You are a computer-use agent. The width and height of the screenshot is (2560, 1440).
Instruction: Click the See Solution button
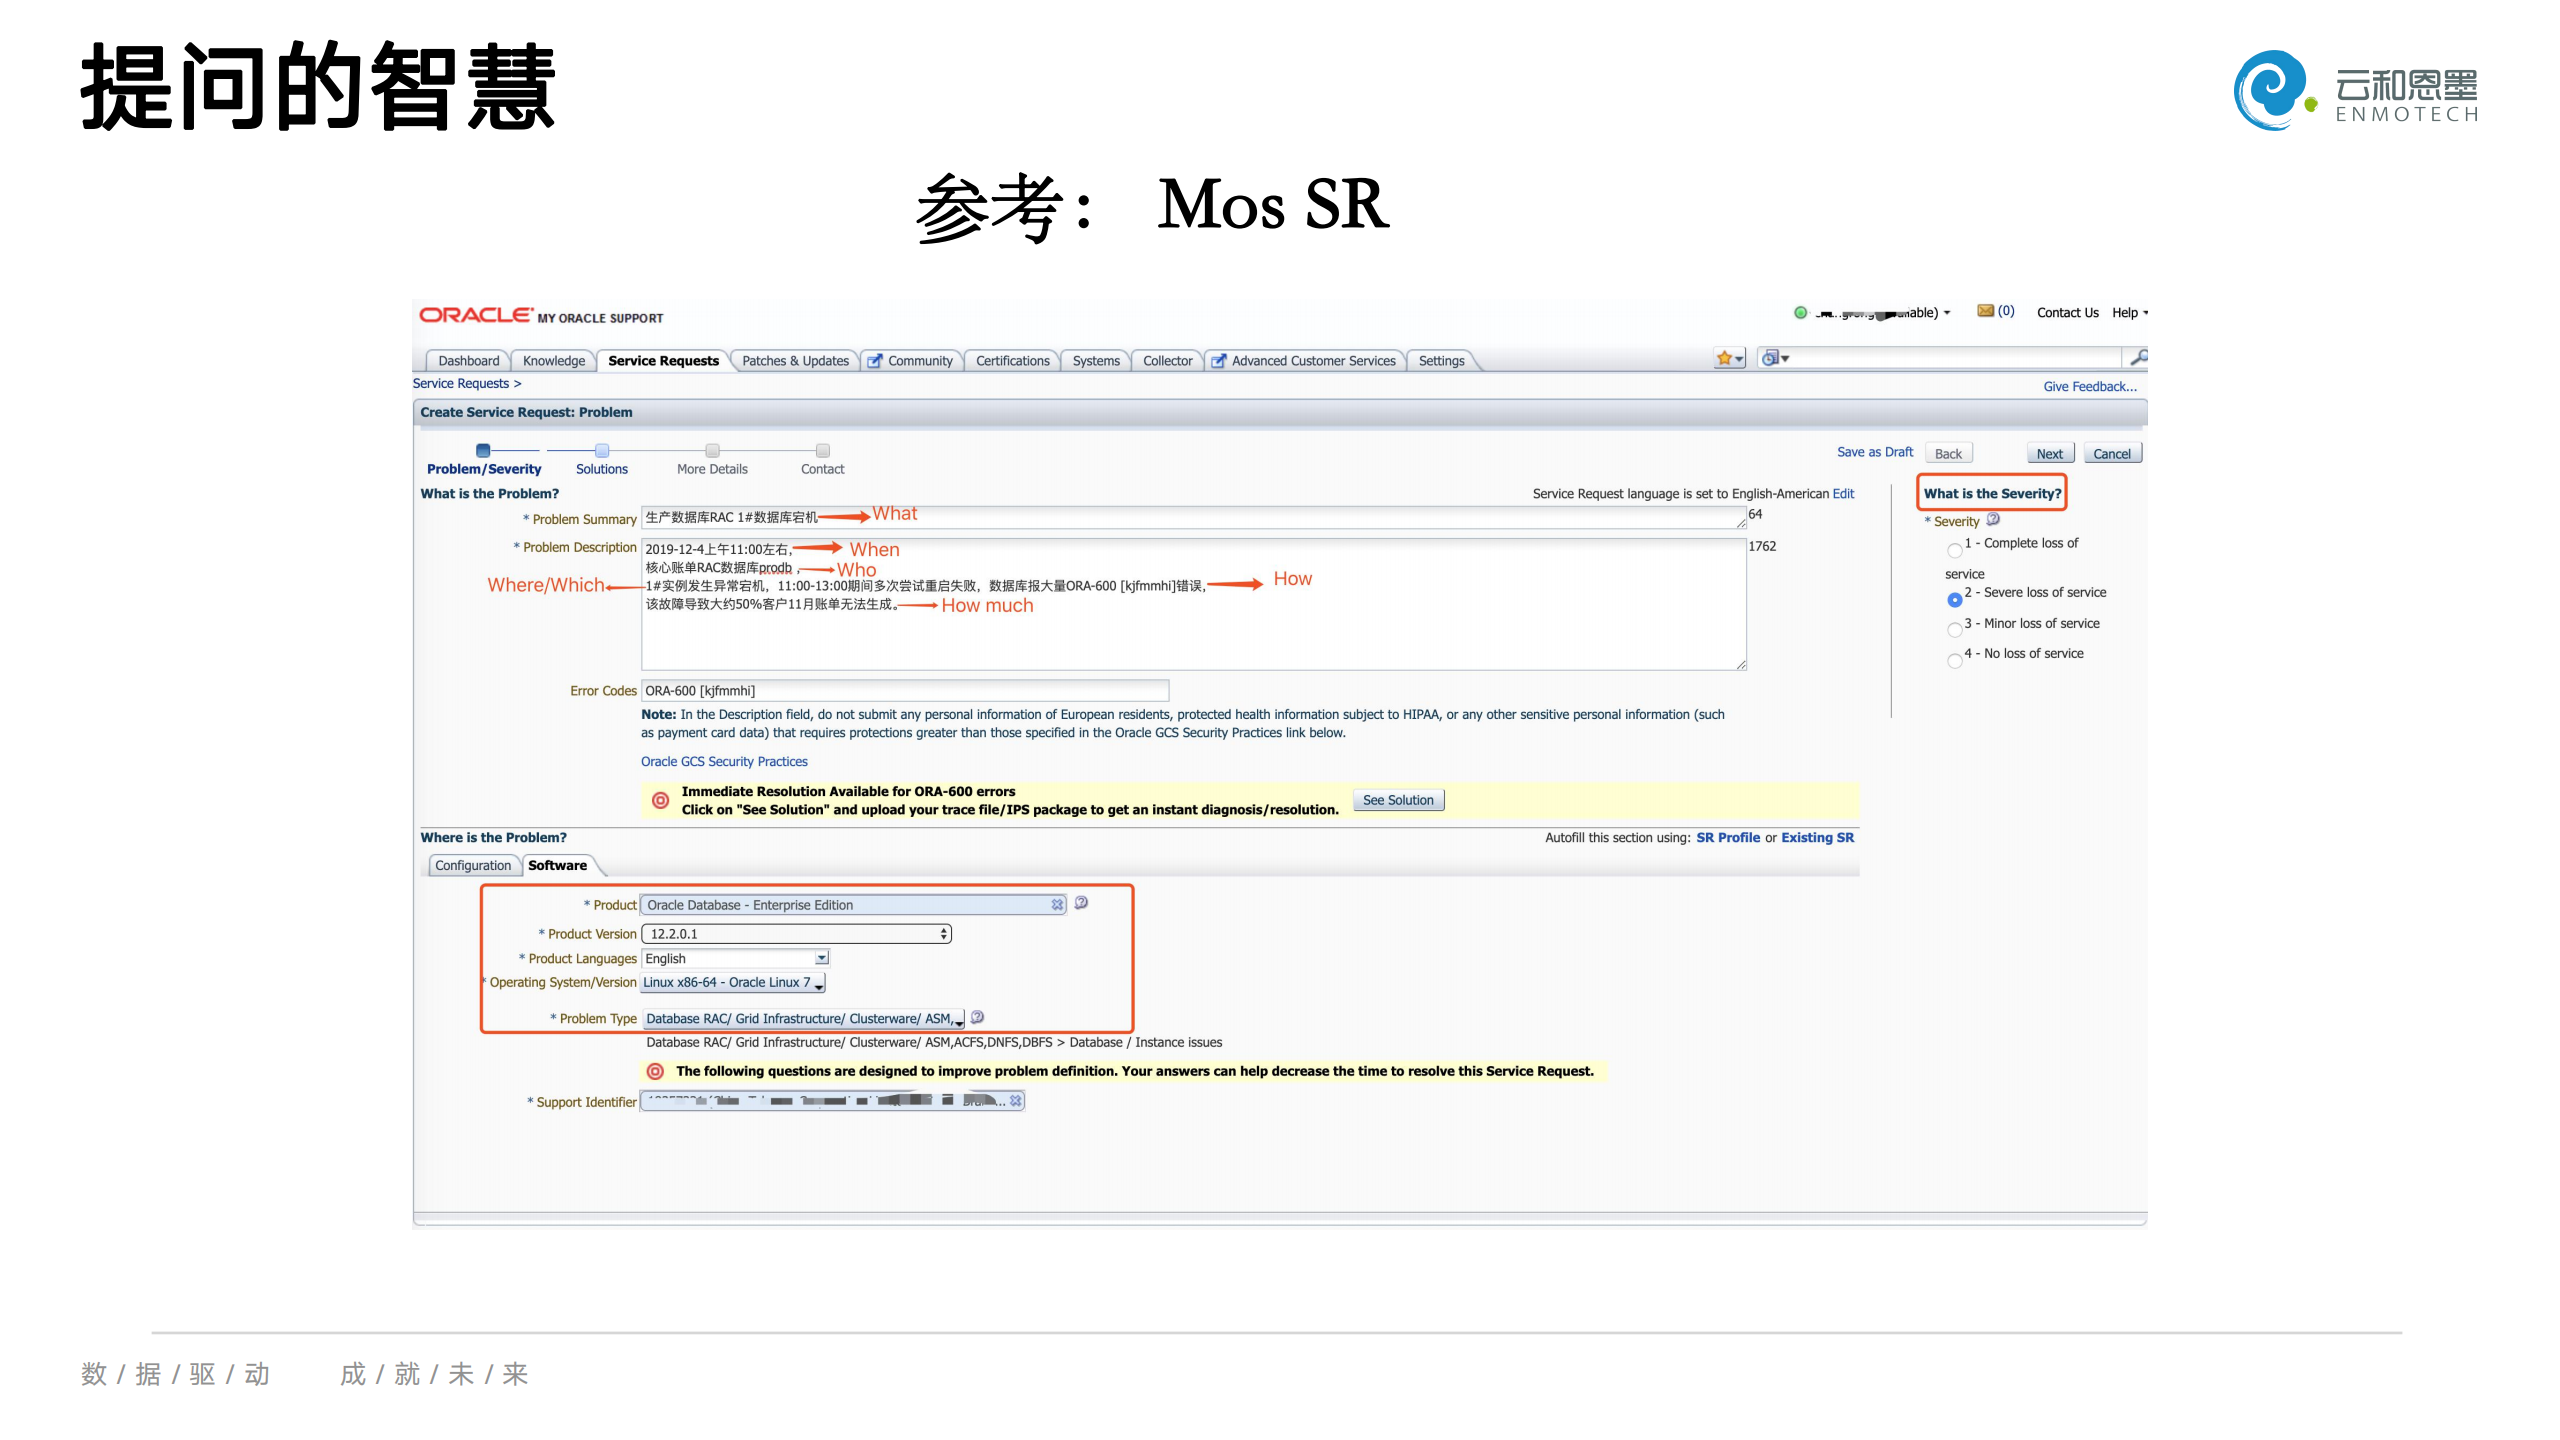pos(1397,800)
